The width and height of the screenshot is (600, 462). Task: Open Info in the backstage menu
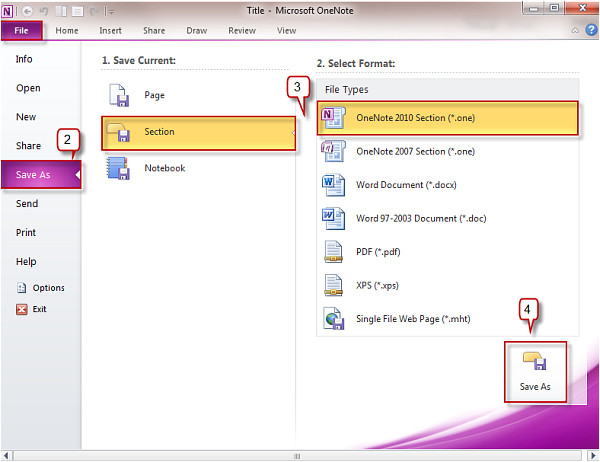click(24, 59)
